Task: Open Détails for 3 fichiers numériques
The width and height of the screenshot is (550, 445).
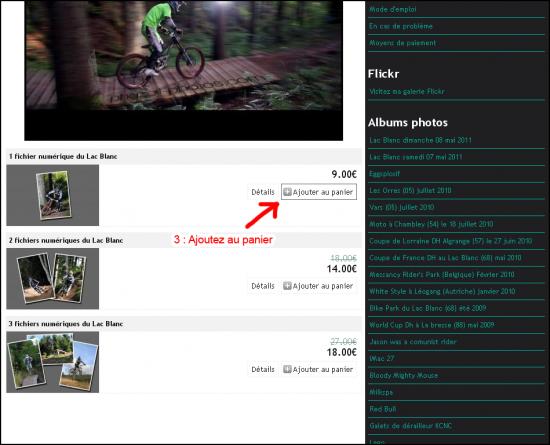Action: tap(263, 369)
